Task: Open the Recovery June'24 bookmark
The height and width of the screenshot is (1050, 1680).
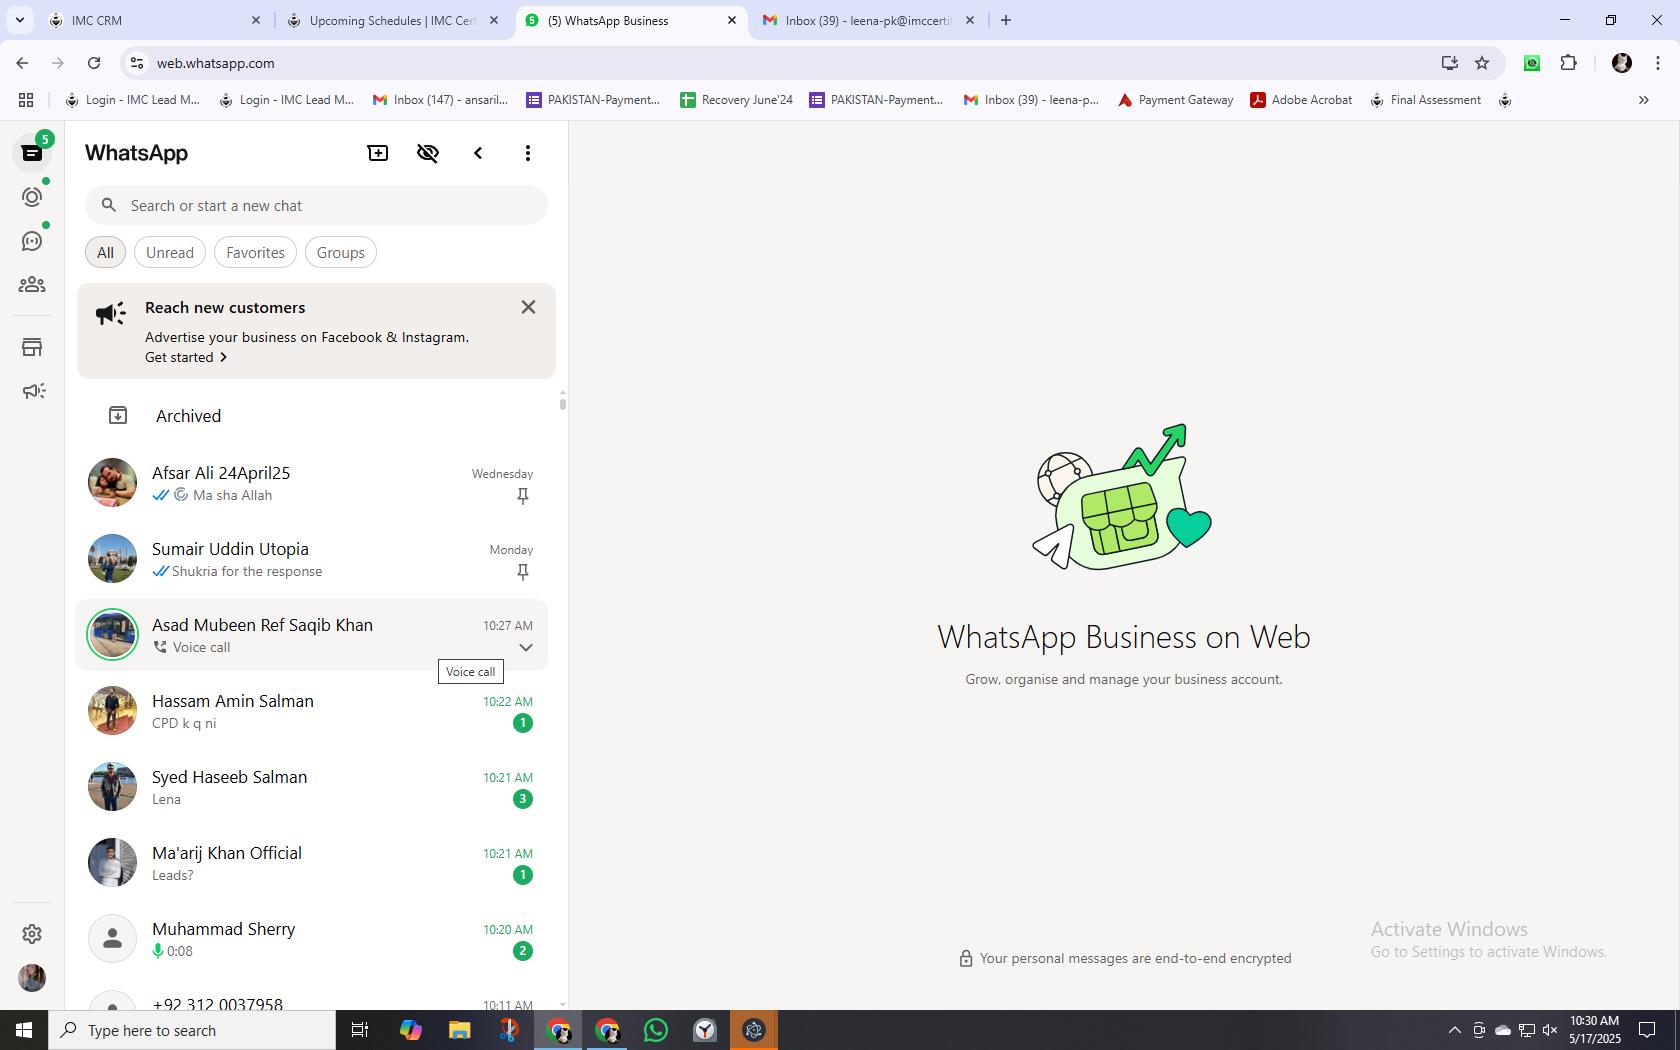Action: (736, 100)
